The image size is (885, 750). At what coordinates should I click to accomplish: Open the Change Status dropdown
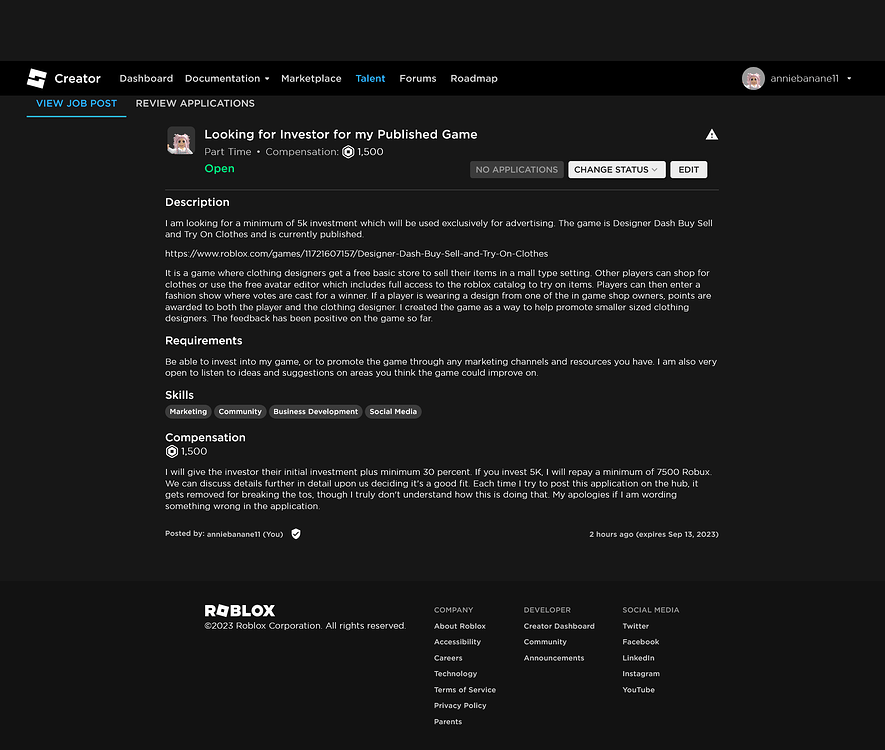coord(617,170)
